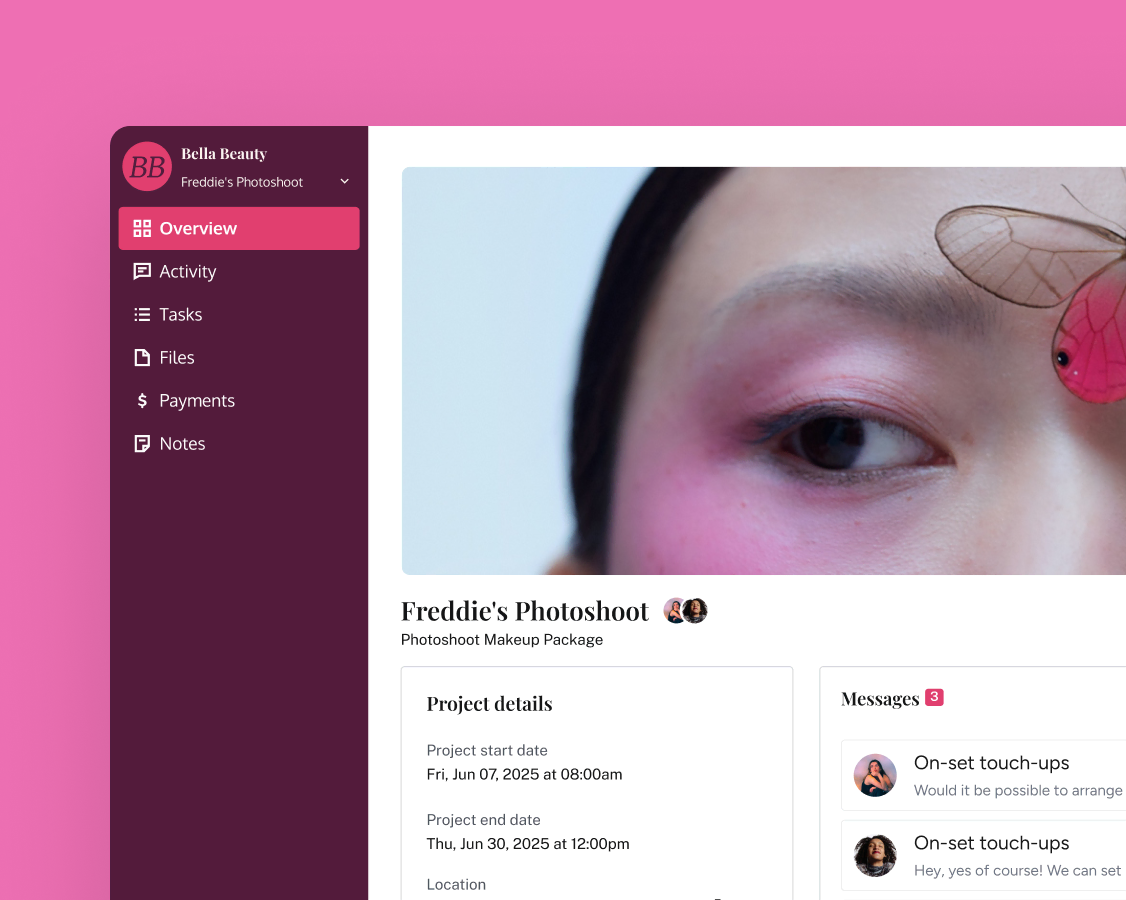Screen dimensions: 1126x900
Task: Click the Notes sticky icon
Action: [x=142, y=444]
